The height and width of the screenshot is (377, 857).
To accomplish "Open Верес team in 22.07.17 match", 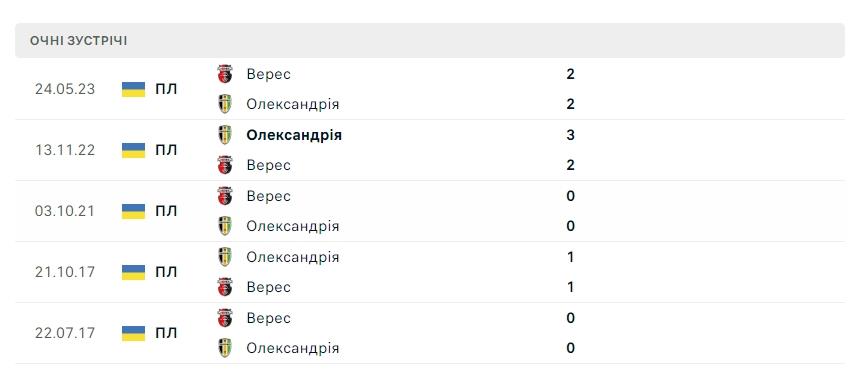I will point(268,318).
